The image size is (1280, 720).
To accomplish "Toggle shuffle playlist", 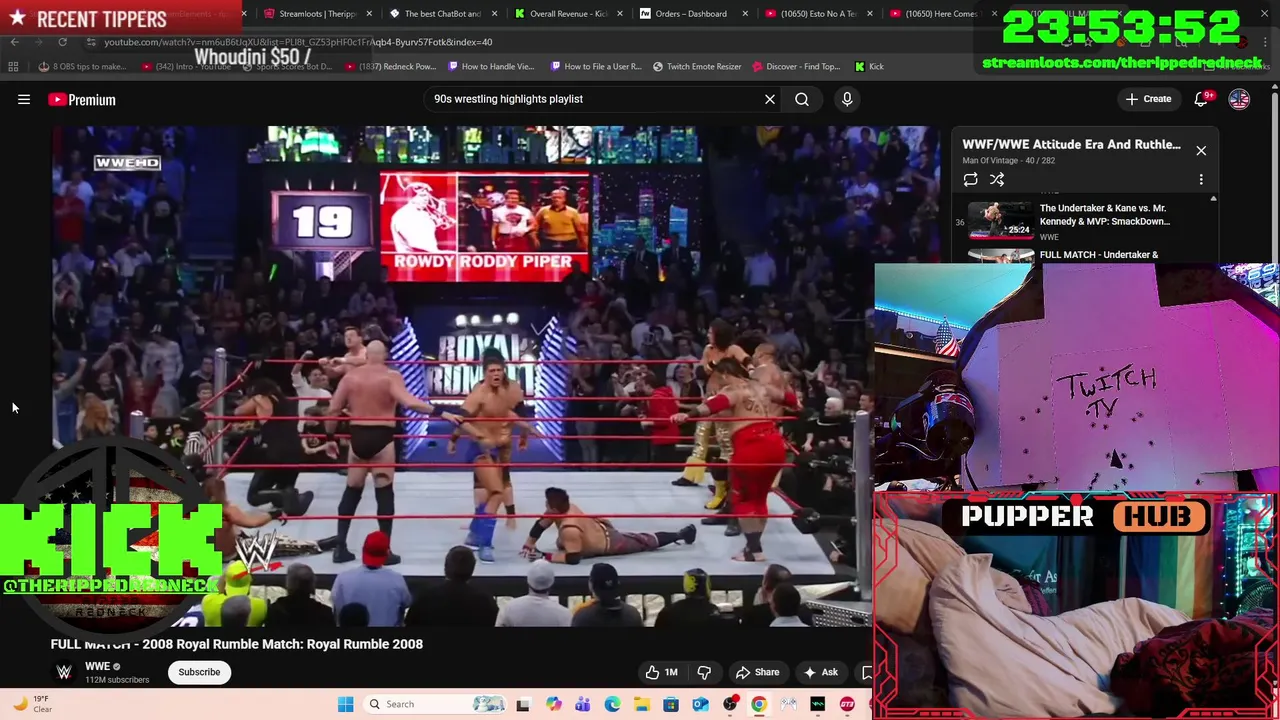I will 997,180.
